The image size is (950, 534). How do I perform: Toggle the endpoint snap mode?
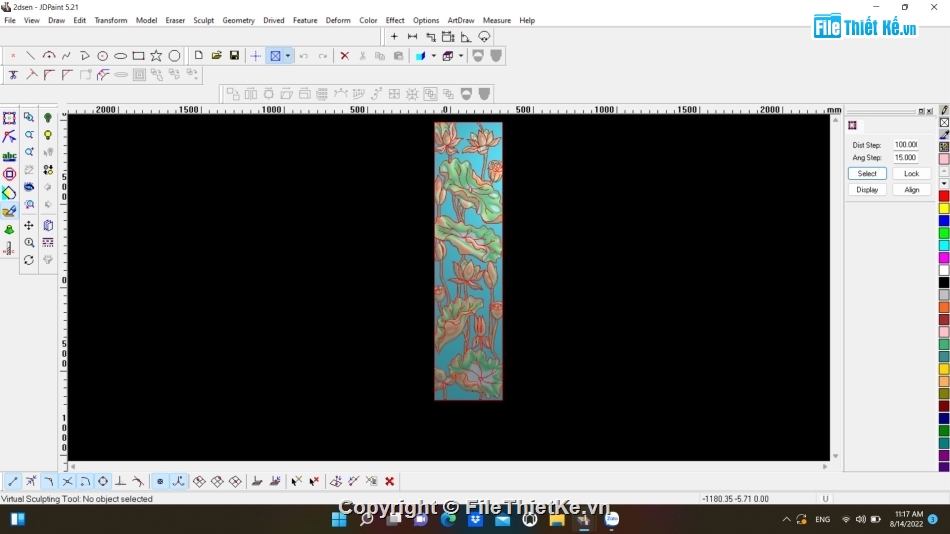pos(13,481)
